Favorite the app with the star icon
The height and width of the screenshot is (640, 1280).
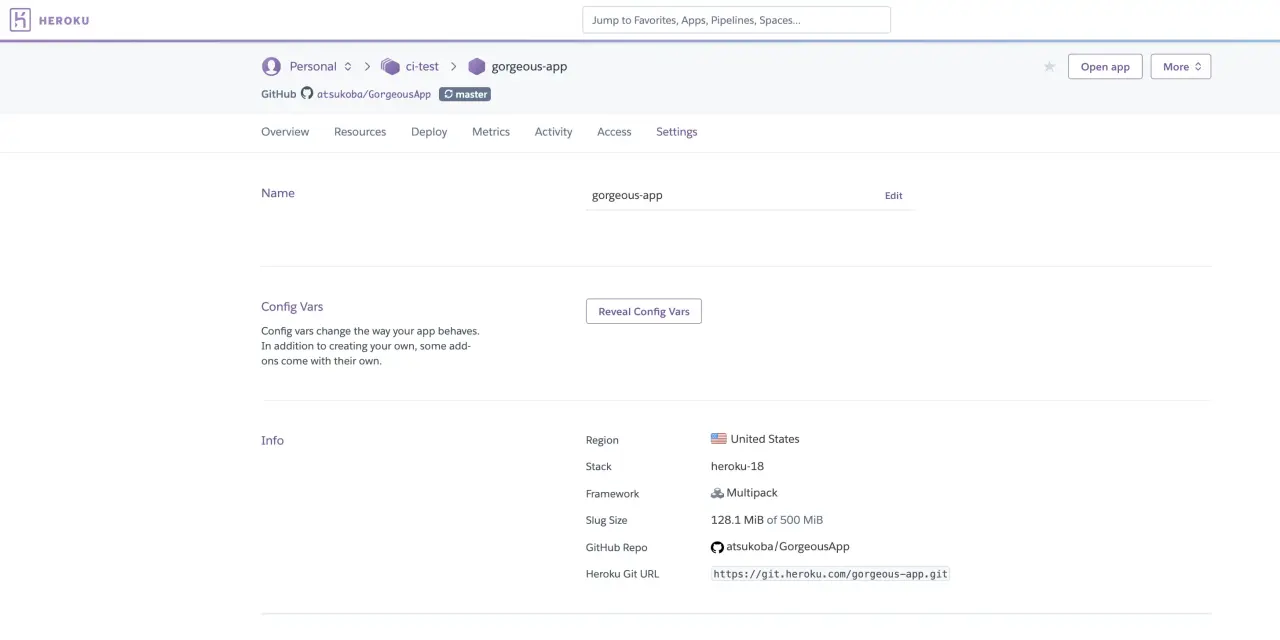1049,67
